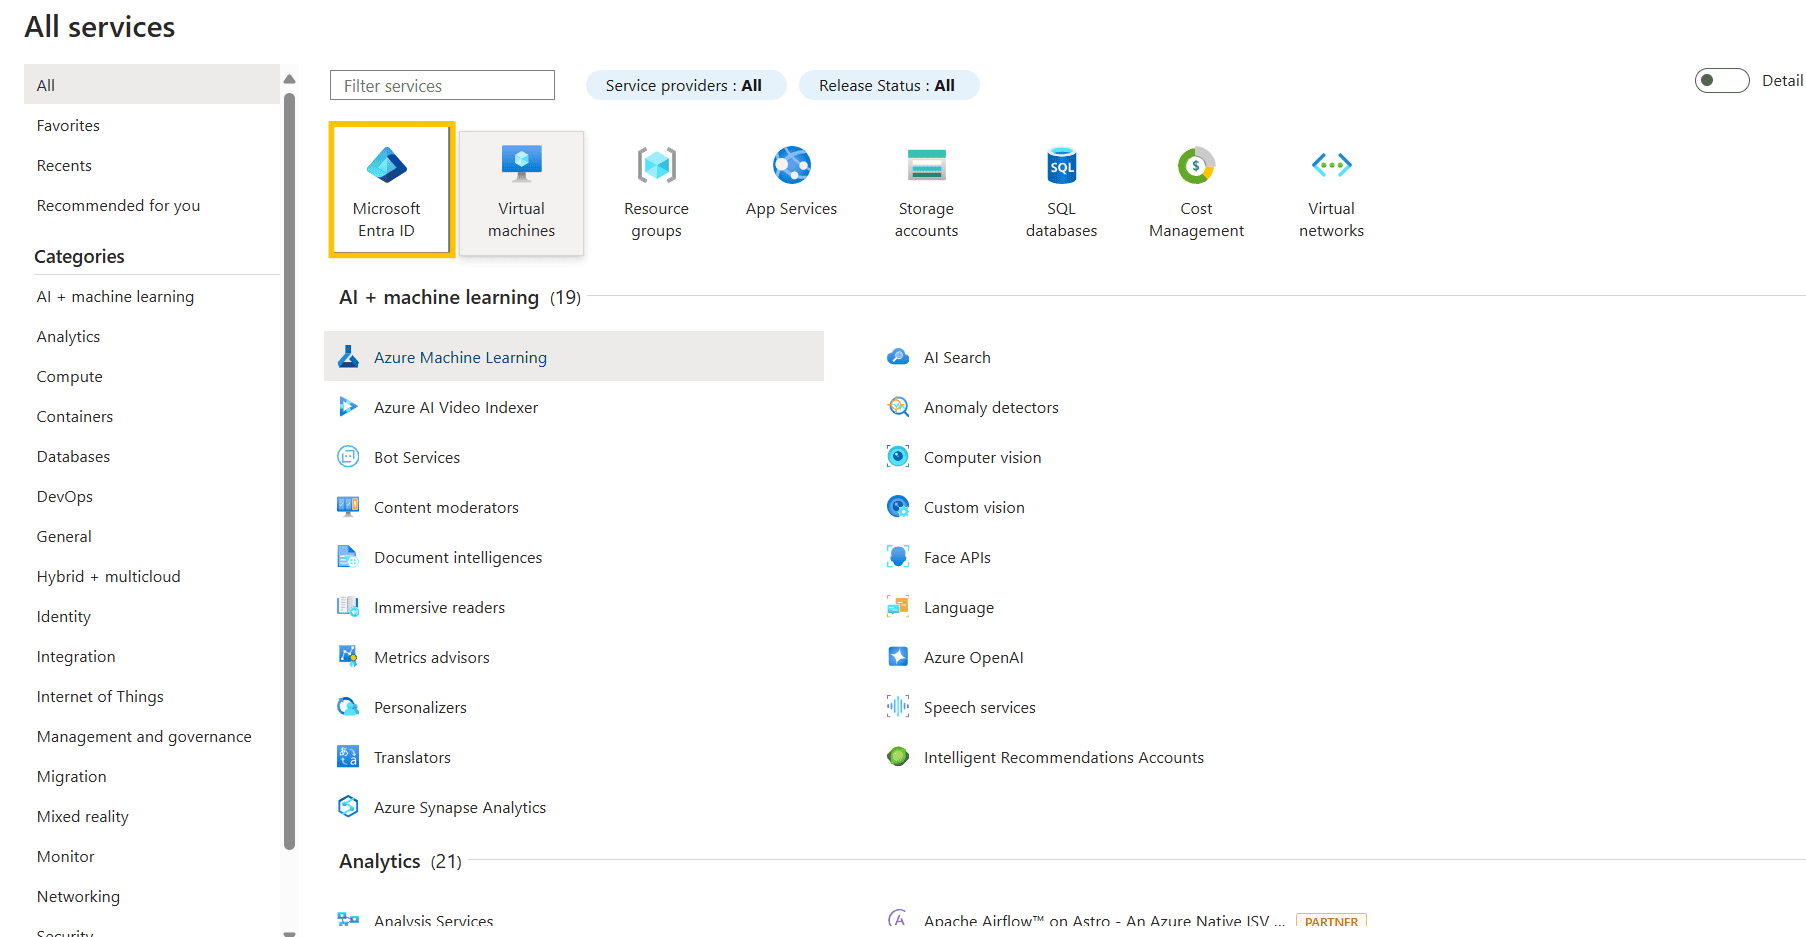Select the All menu item in sidebar
The height and width of the screenshot is (937, 1806).
tap(152, 85)
